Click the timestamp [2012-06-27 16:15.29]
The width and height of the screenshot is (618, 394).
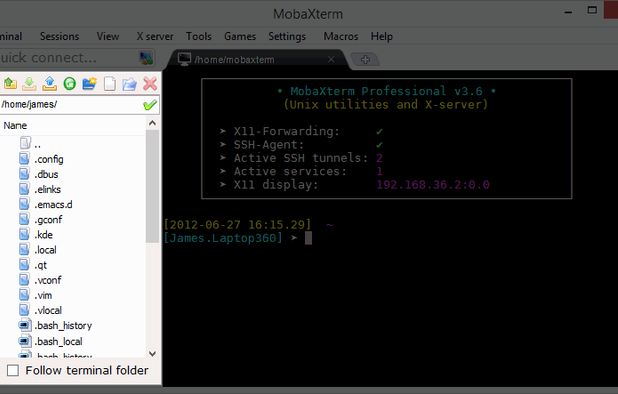(x=237, y=225)
